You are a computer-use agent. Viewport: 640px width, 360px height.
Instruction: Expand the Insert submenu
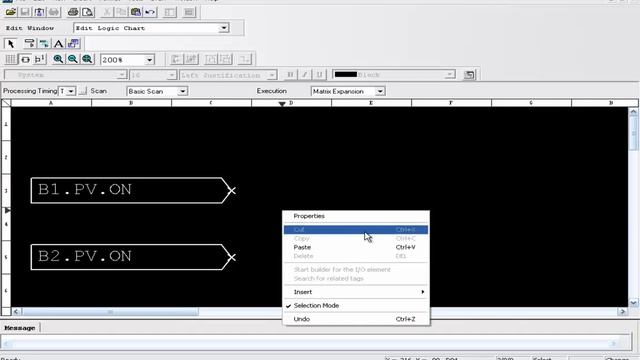[356, 292]
